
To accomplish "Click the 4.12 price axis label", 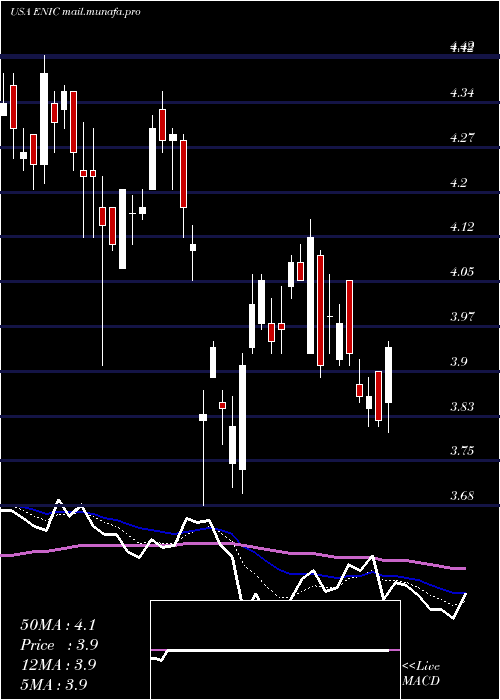I will 462,227.
